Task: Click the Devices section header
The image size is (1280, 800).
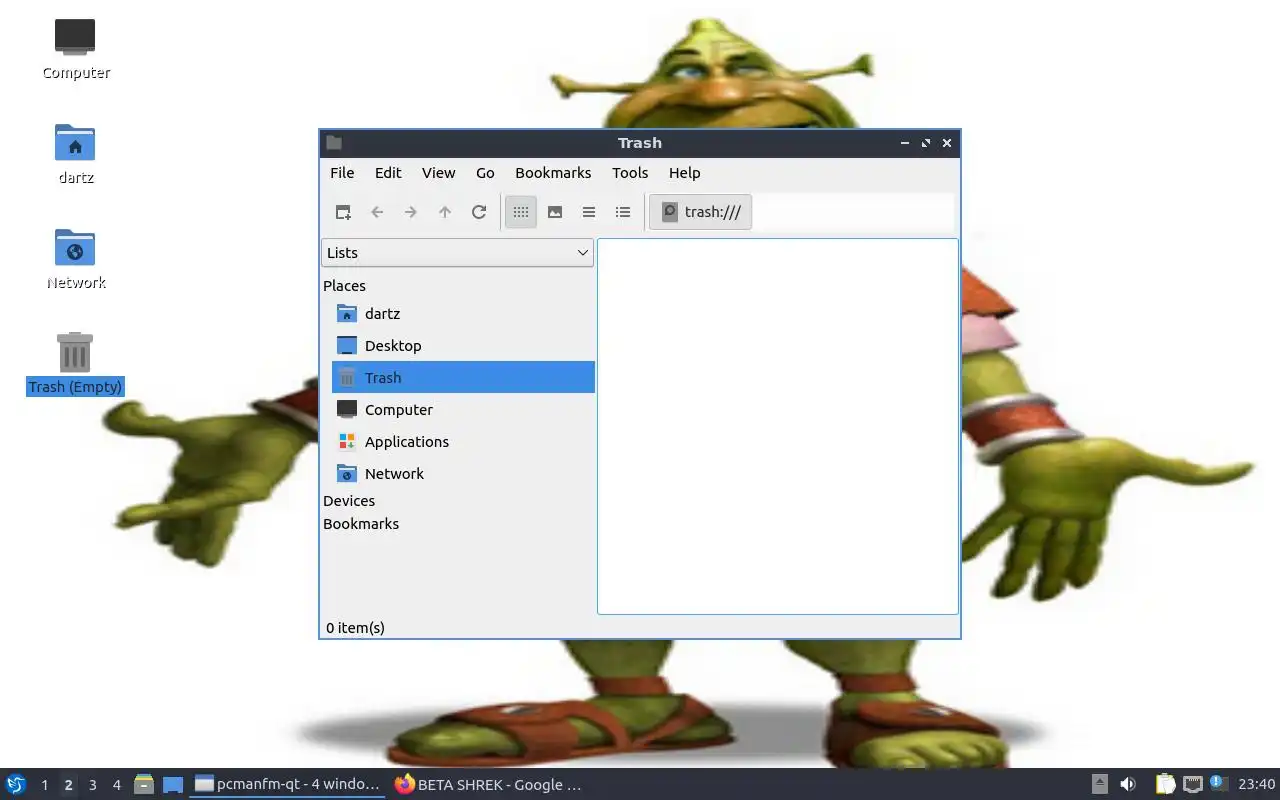Action: [x=349, y=501]
